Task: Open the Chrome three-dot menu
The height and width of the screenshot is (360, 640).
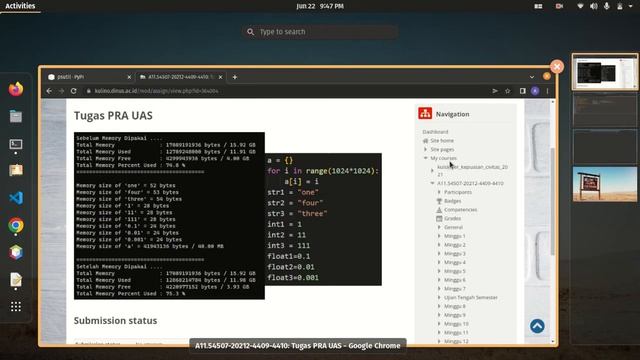Action: click(547, 91)
